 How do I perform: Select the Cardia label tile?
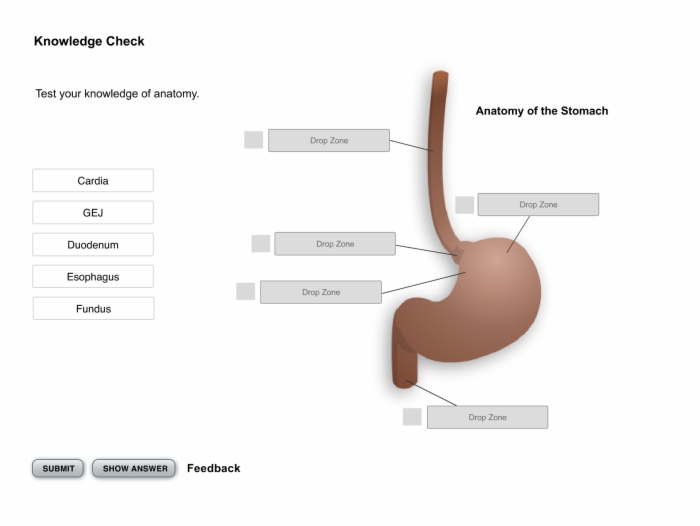click(93, 180)
